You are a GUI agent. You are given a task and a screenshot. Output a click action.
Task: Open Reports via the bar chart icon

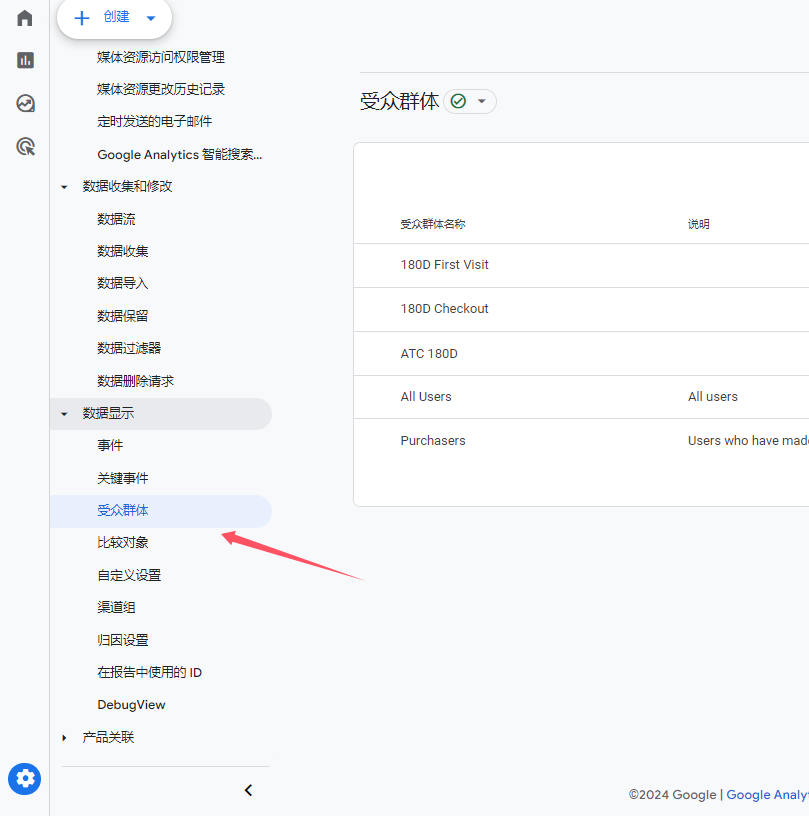click(x=24, y=60)
